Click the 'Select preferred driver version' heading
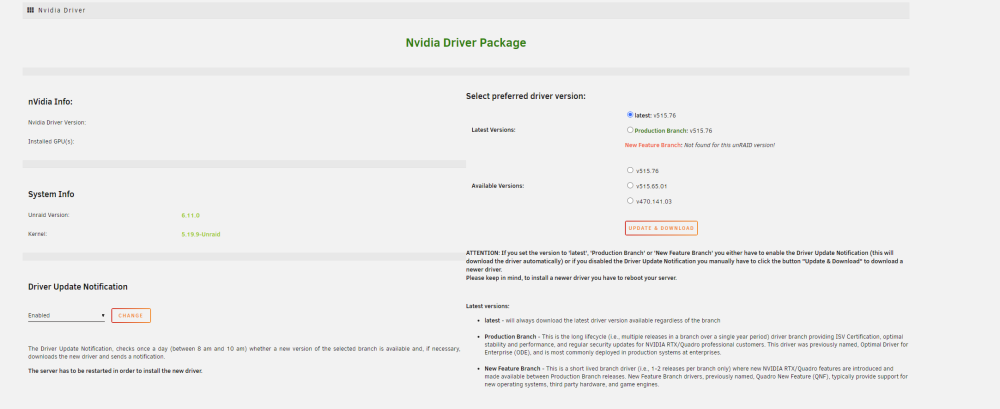The height and width of the screenshot is (409, 1000). 526,96
